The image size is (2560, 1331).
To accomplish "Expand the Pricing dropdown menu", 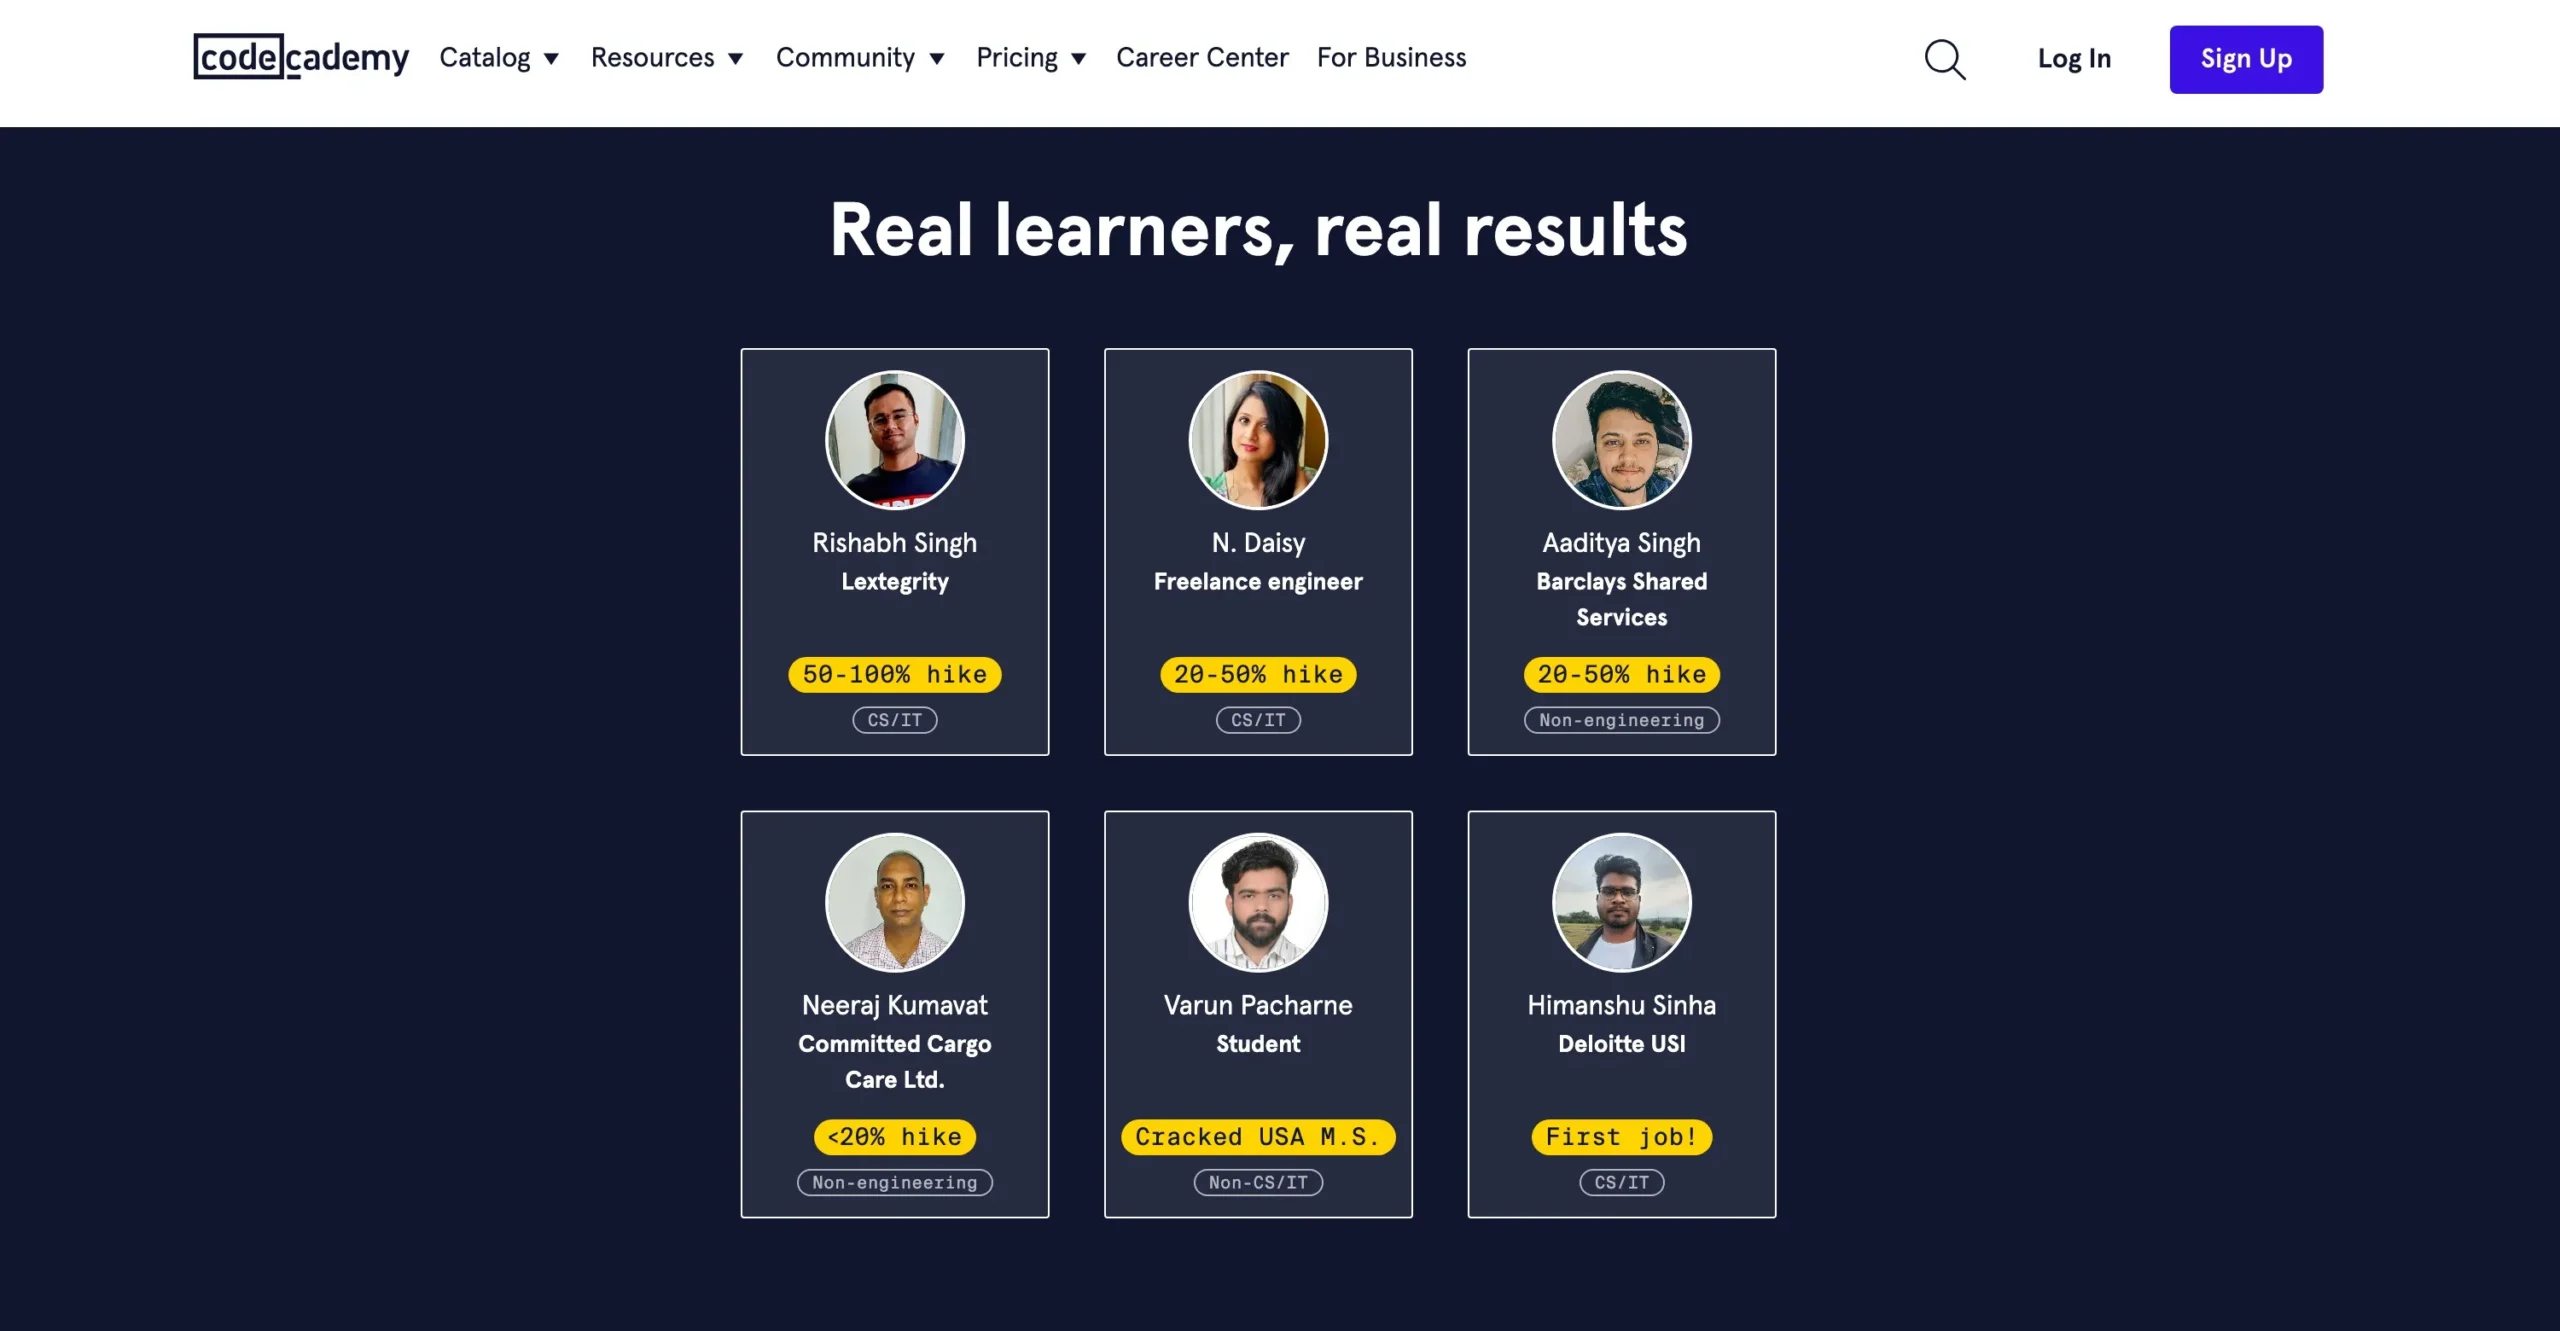I will 1029,58.
